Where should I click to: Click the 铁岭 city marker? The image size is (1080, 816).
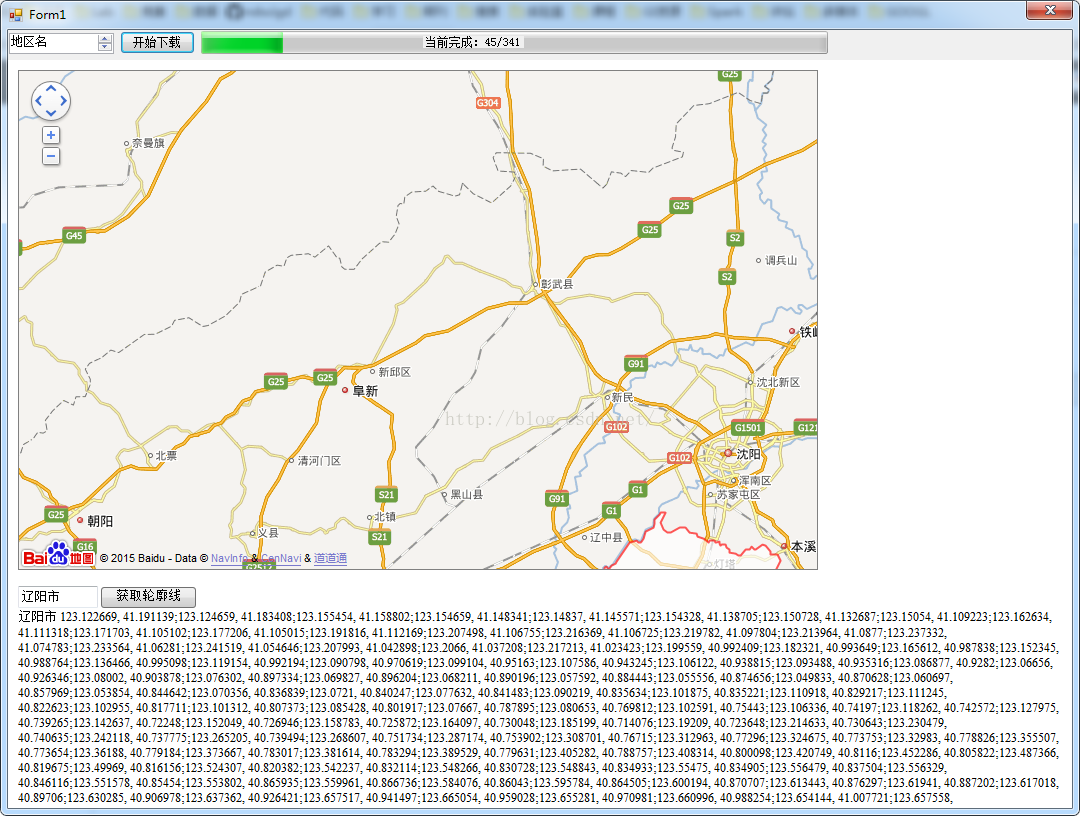792,331
